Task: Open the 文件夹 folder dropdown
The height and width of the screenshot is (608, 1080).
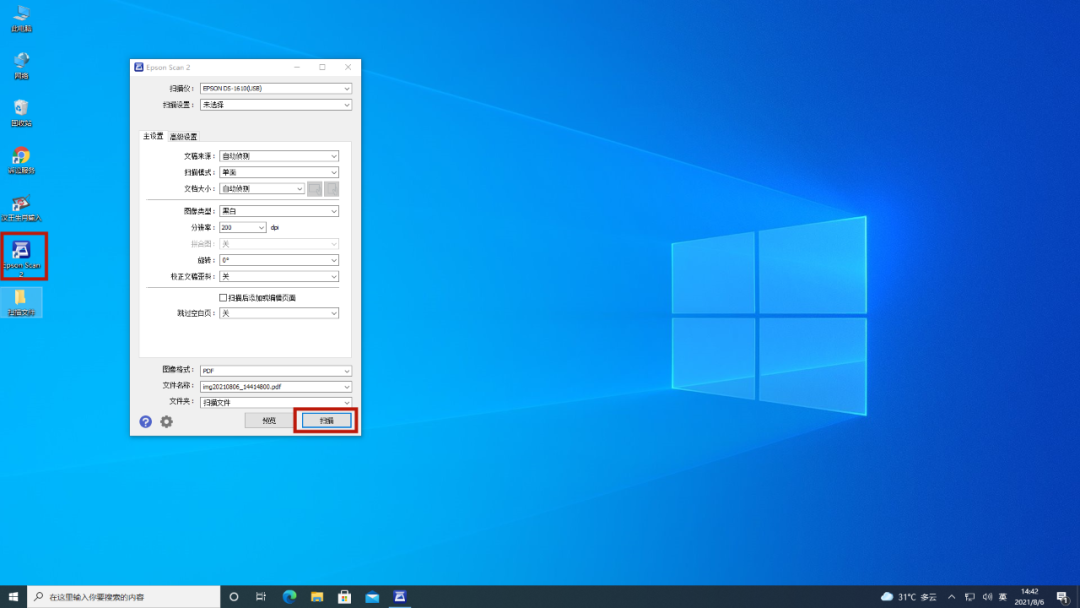Action: pos(276,403)
